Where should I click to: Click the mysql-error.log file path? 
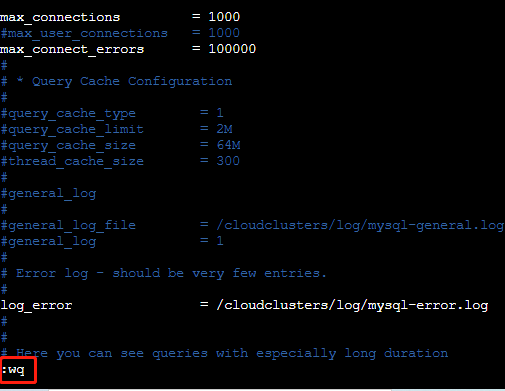coord(352,305)
